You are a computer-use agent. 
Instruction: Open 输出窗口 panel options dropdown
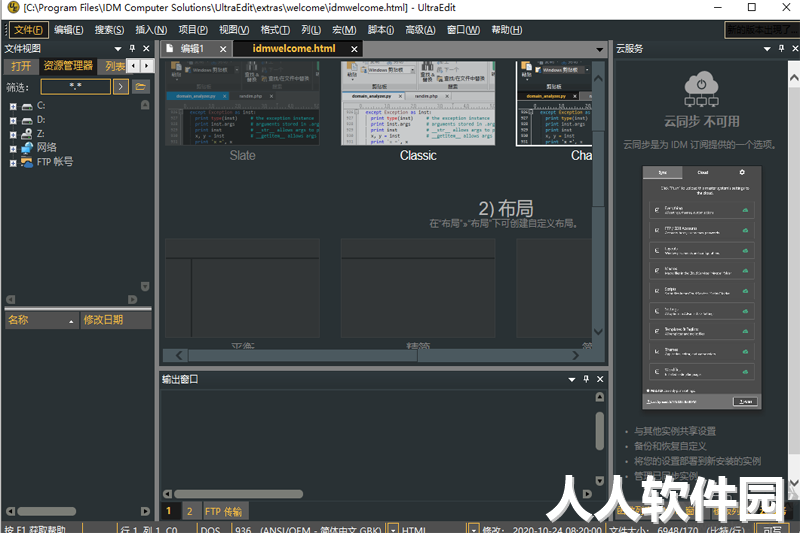571,379
